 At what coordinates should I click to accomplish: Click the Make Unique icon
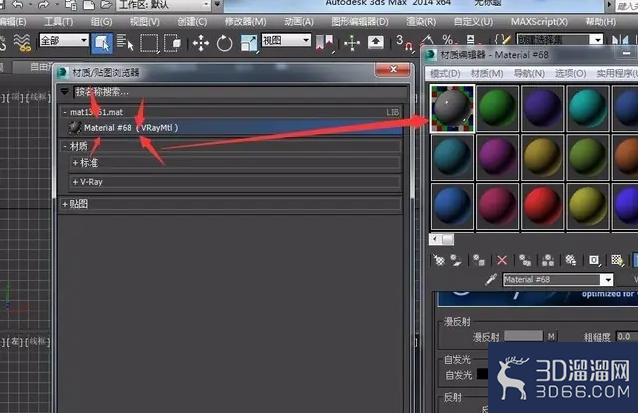[x=548, y=260]
